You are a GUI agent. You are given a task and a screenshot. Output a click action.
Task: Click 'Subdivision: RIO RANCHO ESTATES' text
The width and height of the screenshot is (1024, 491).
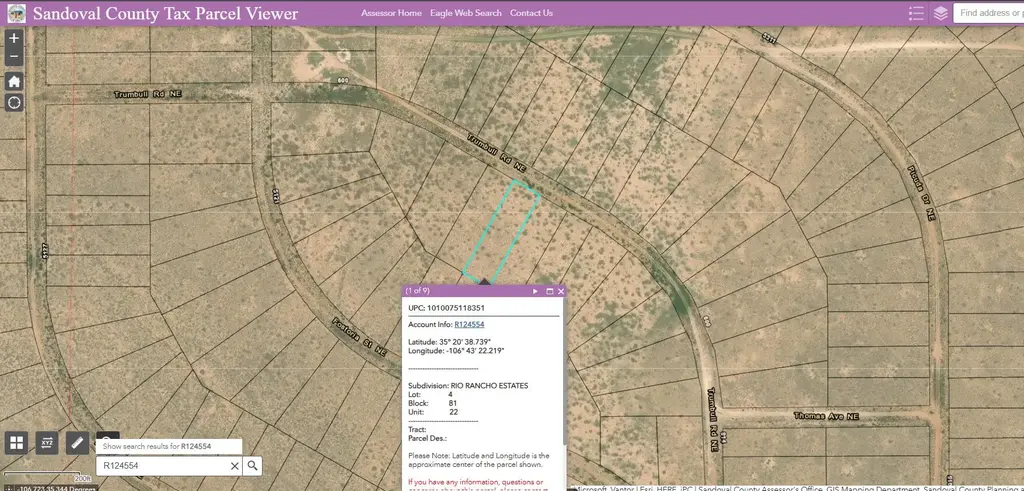point(468,386)
